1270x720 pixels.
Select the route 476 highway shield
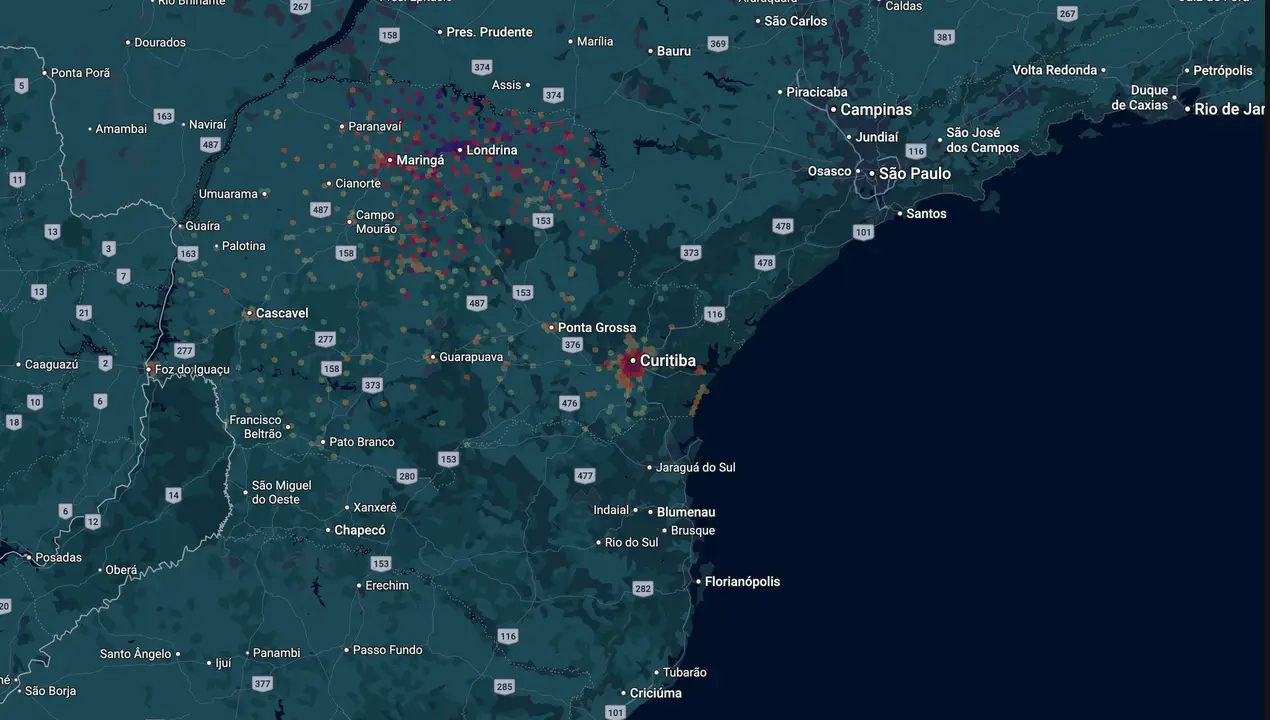click(569, 404)
